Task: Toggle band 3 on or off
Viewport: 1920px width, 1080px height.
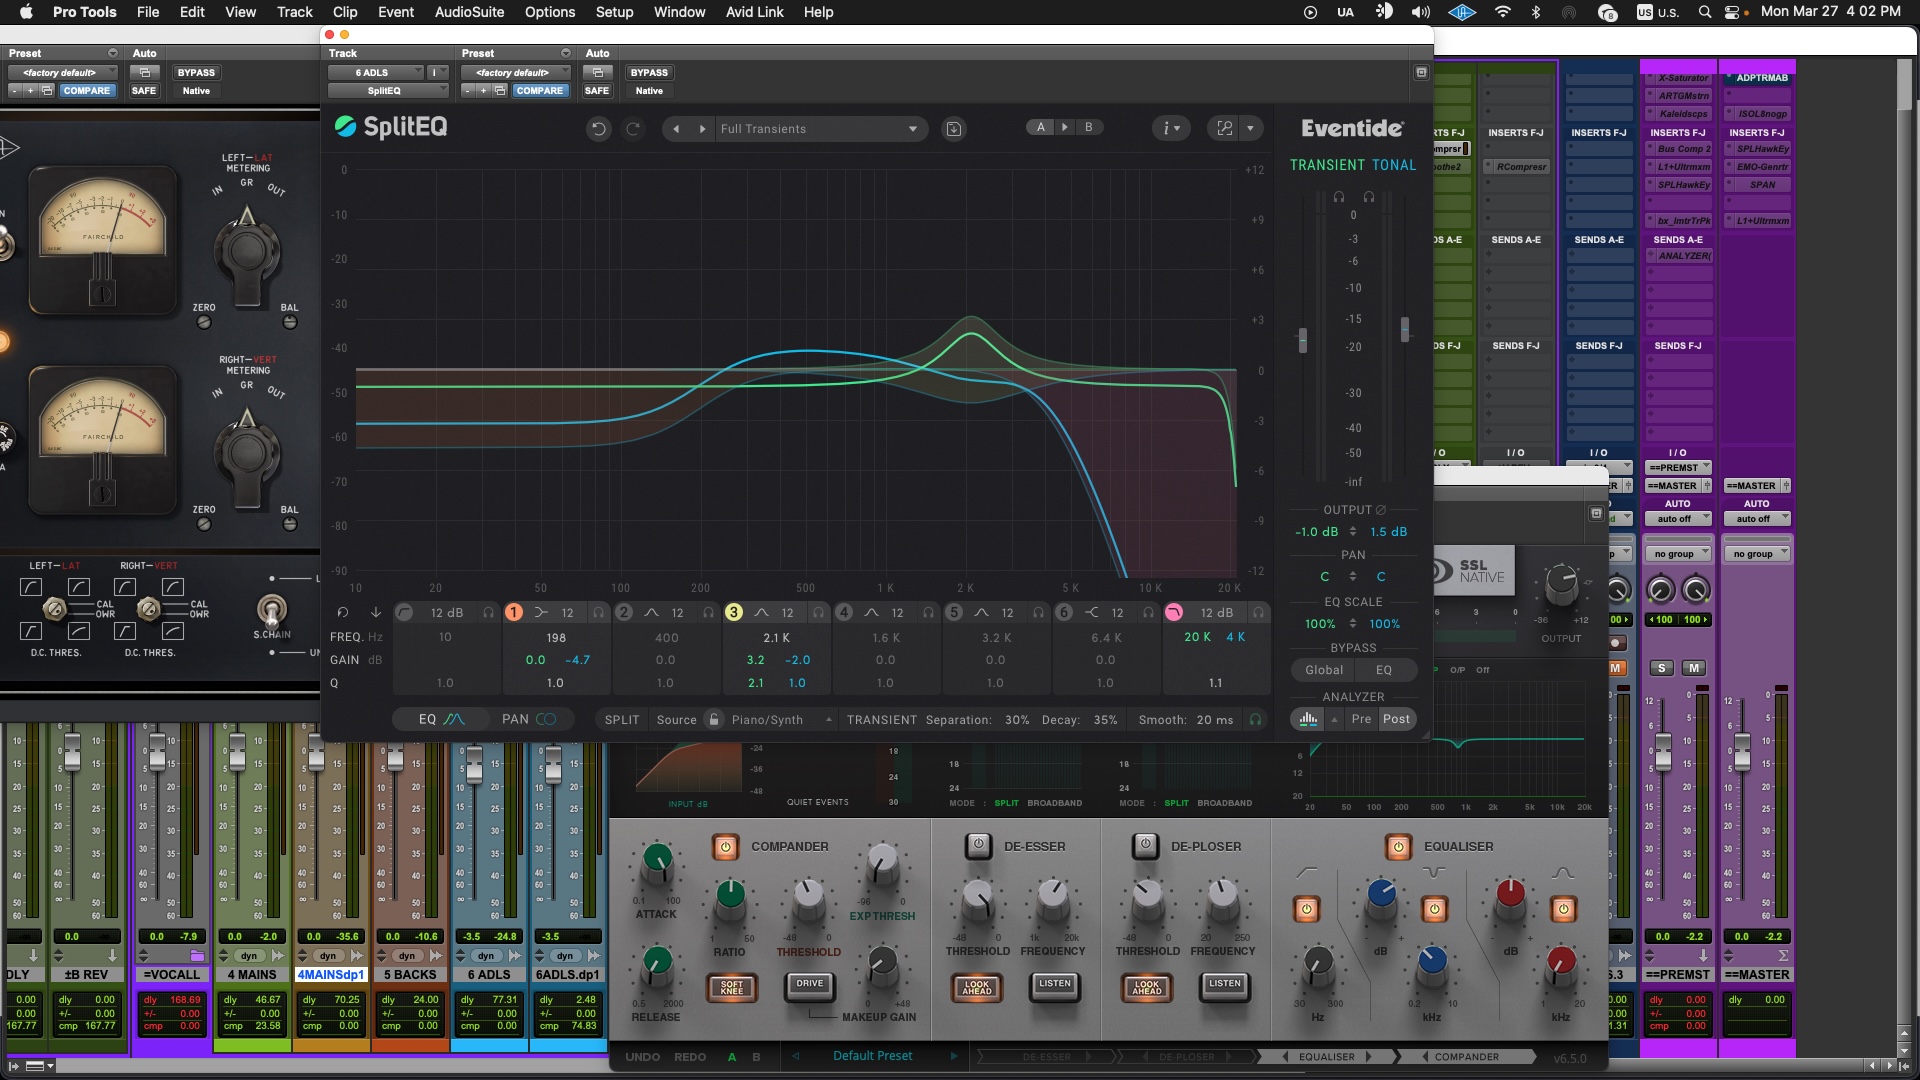Action: pos(733,612)
